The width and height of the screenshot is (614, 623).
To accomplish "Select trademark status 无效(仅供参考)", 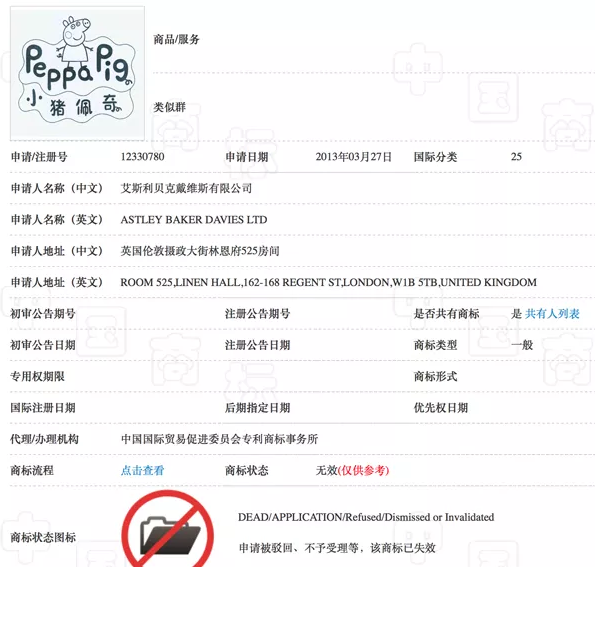I will point(352,470).
